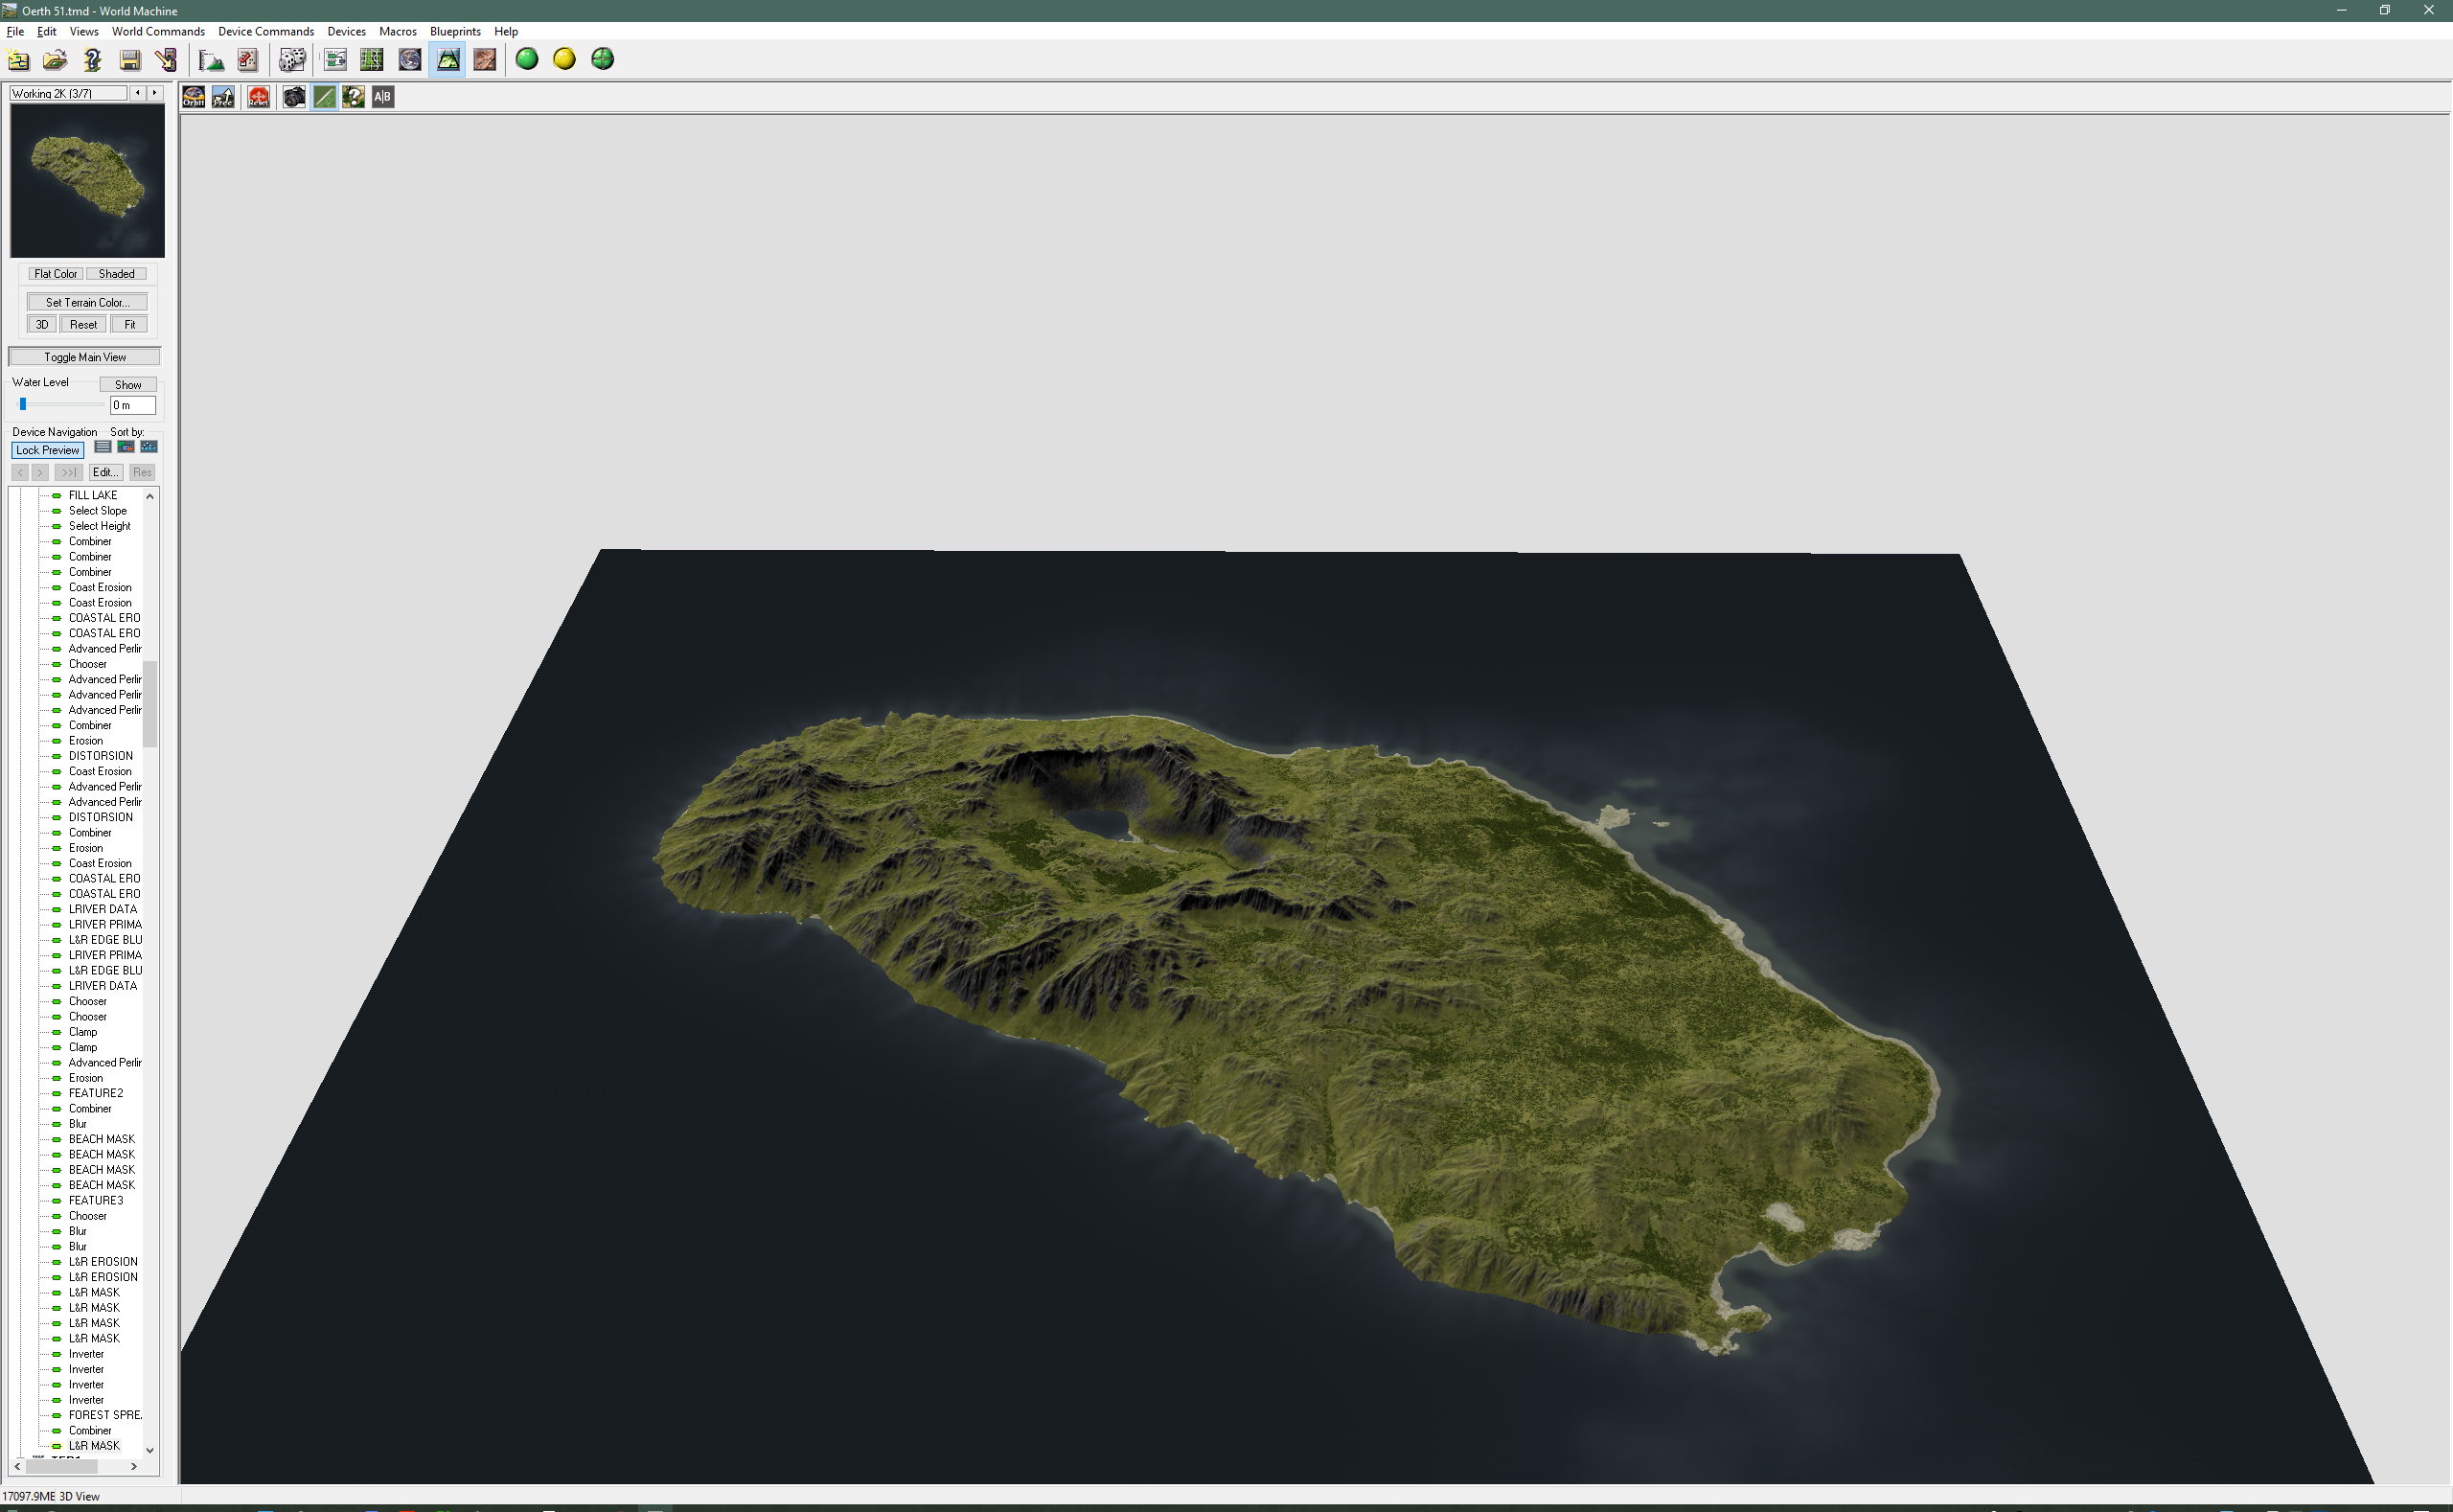This screenshot has width=2453, height=1512.
Task: Click the camera screenshot icon
Action: pos(294,97)
